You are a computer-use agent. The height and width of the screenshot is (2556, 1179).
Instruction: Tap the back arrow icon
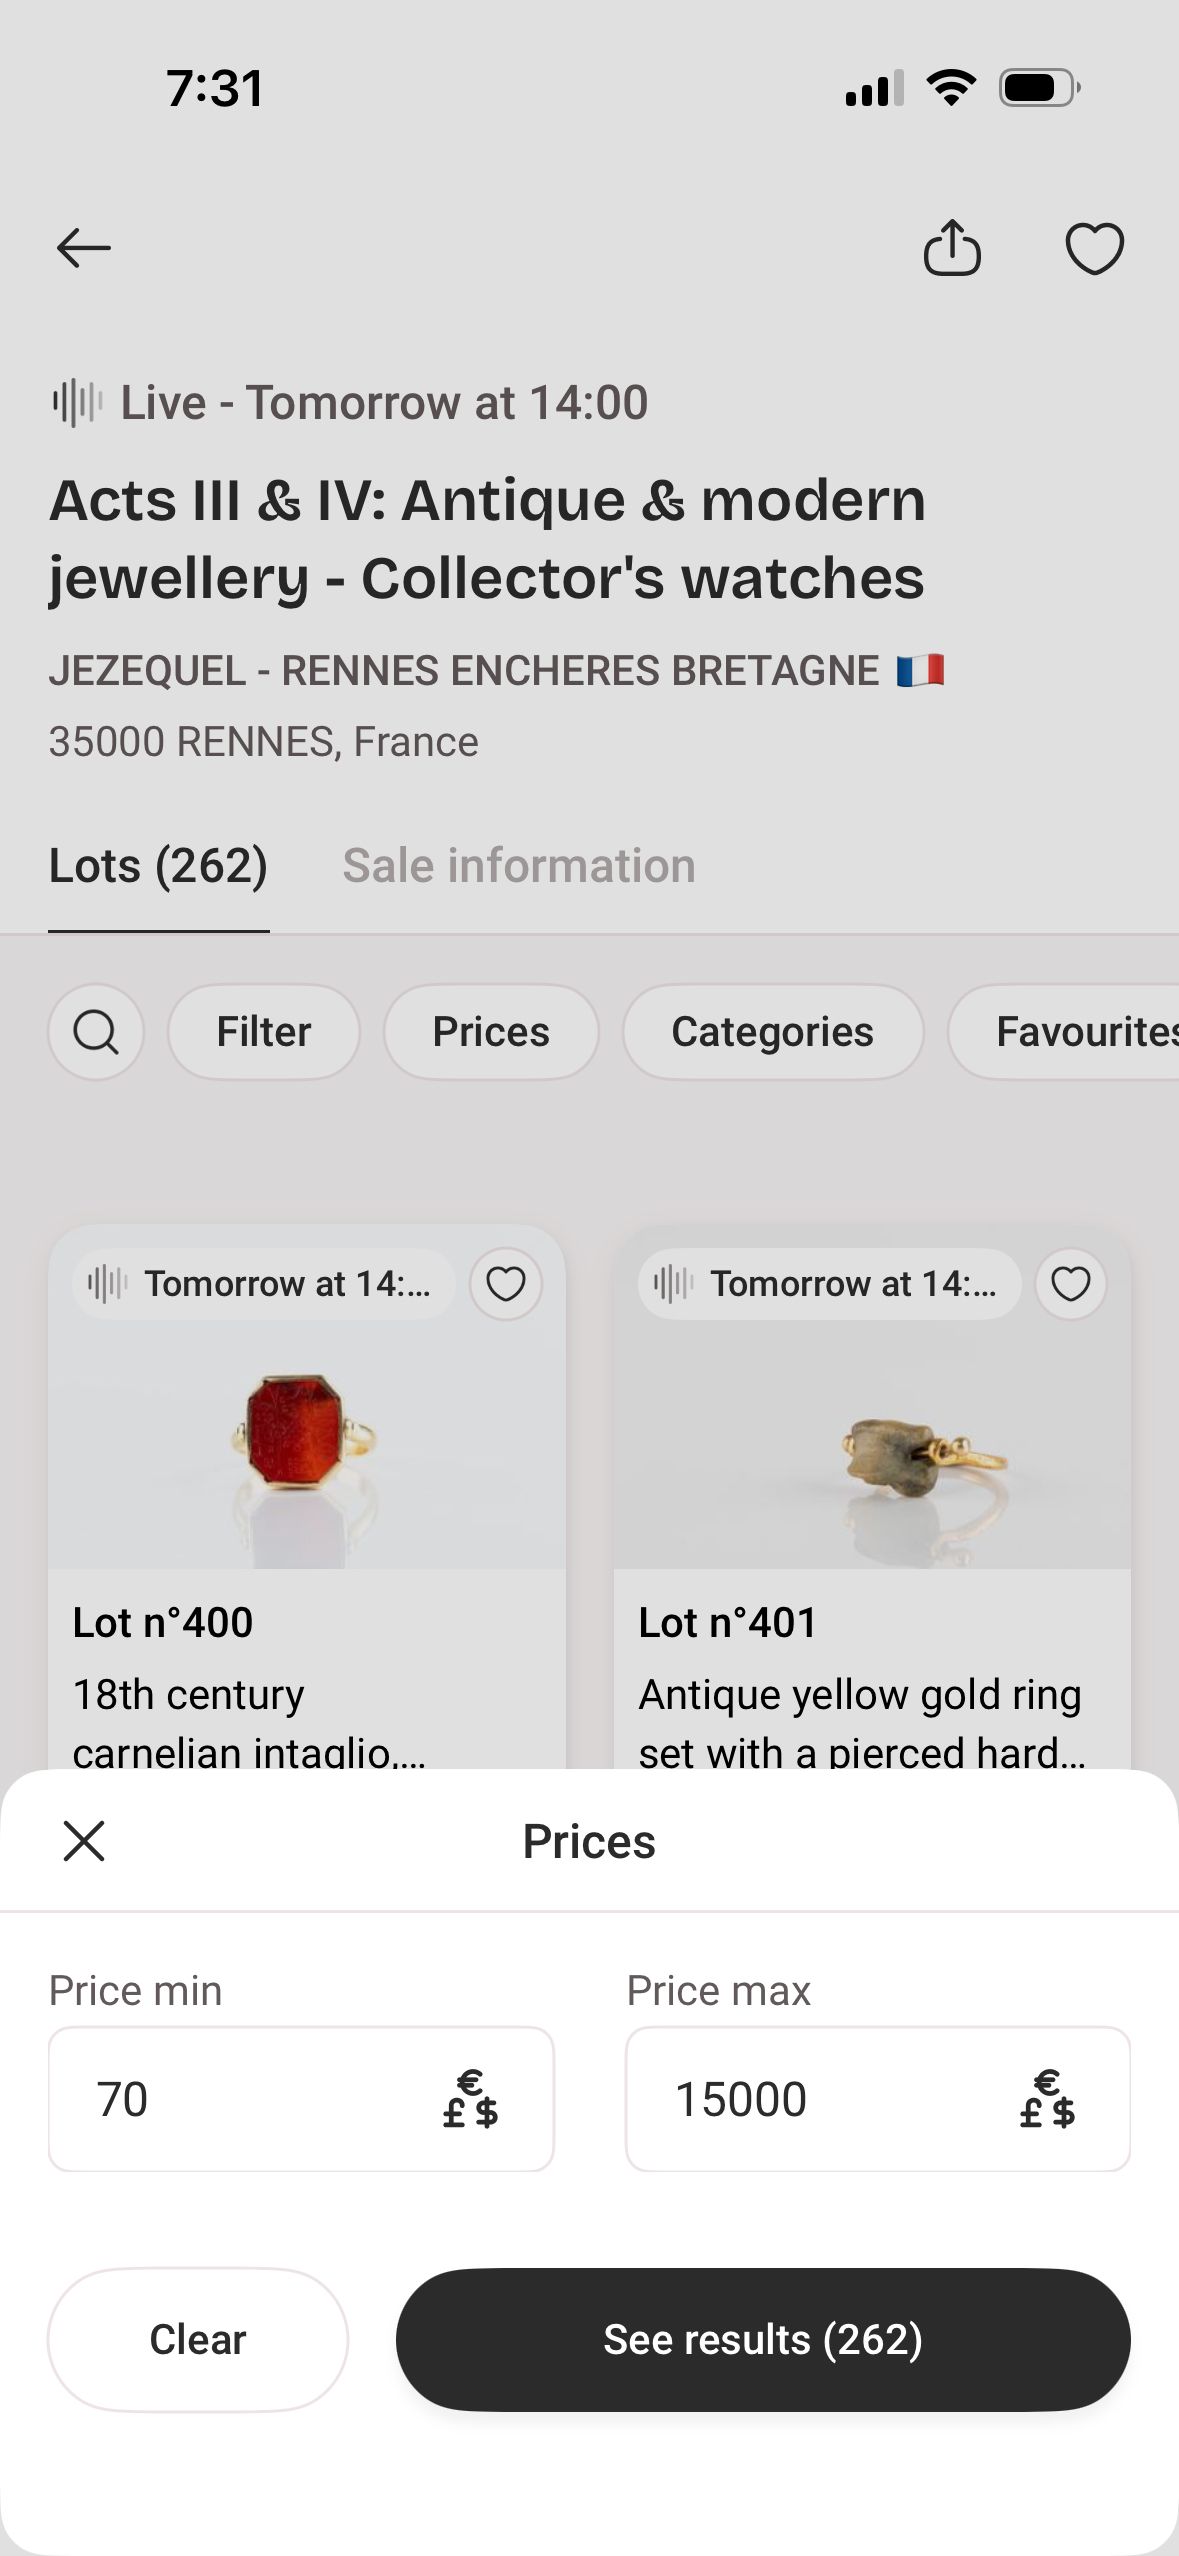click(83, 248)
